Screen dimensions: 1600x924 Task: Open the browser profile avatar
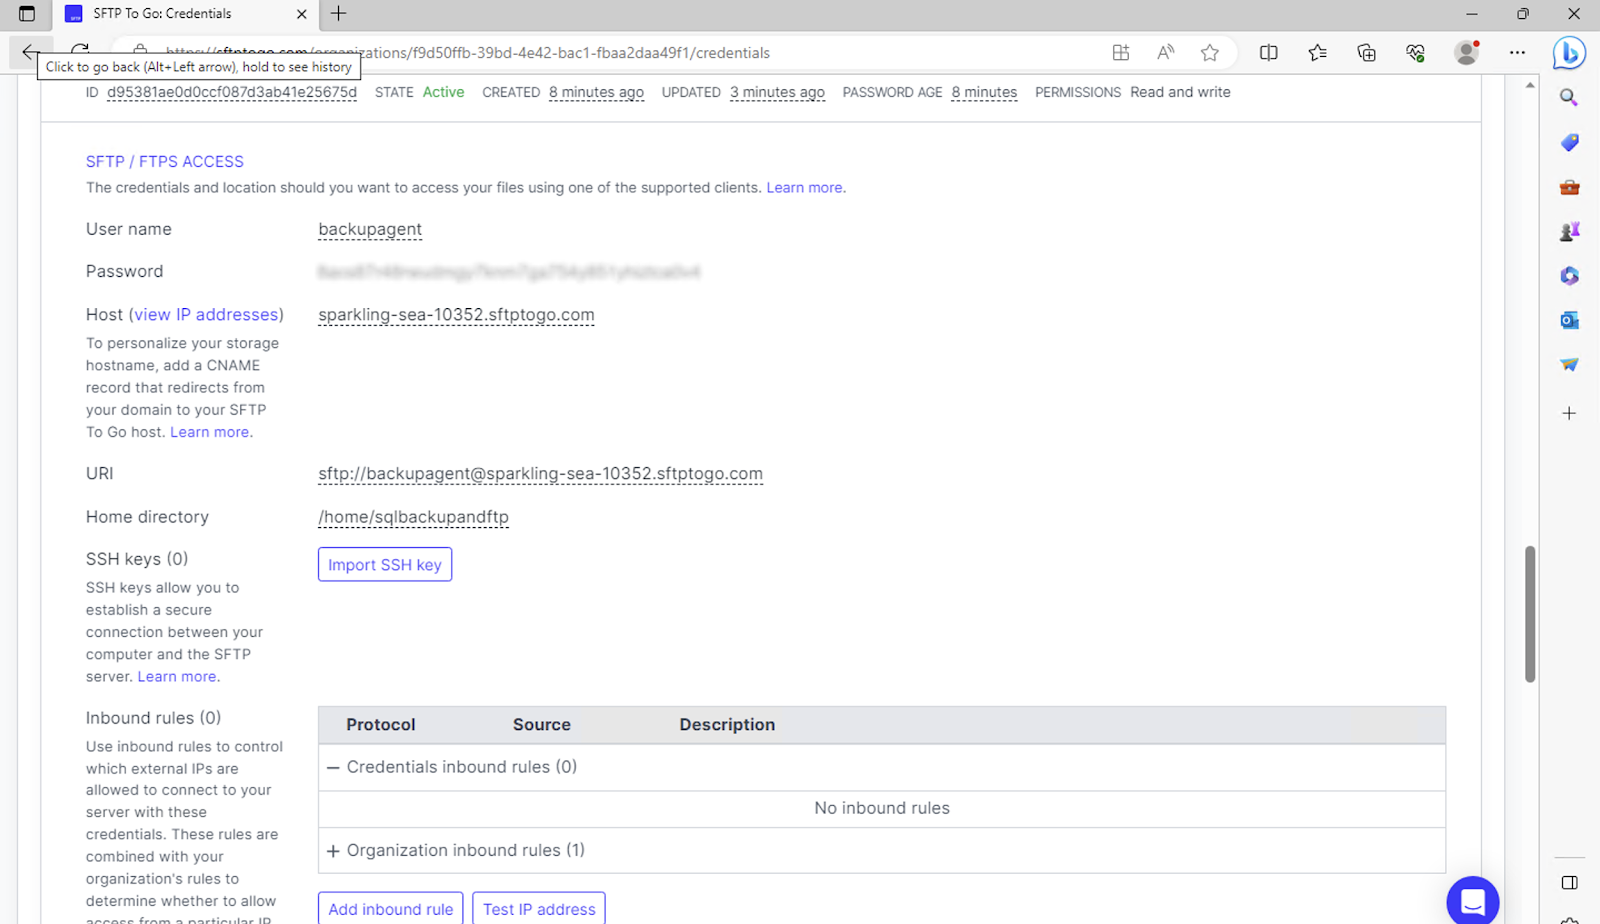[1467, 53]
